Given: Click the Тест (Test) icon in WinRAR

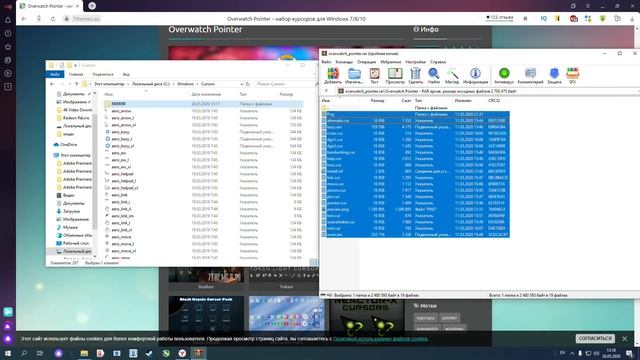Looking at the screenshot, I should (x=374, y=76).
